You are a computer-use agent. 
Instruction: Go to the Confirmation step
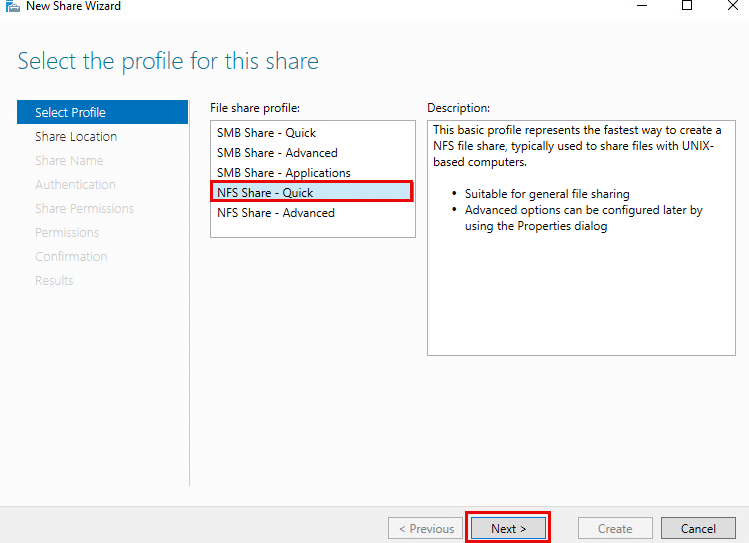[71, 257]
